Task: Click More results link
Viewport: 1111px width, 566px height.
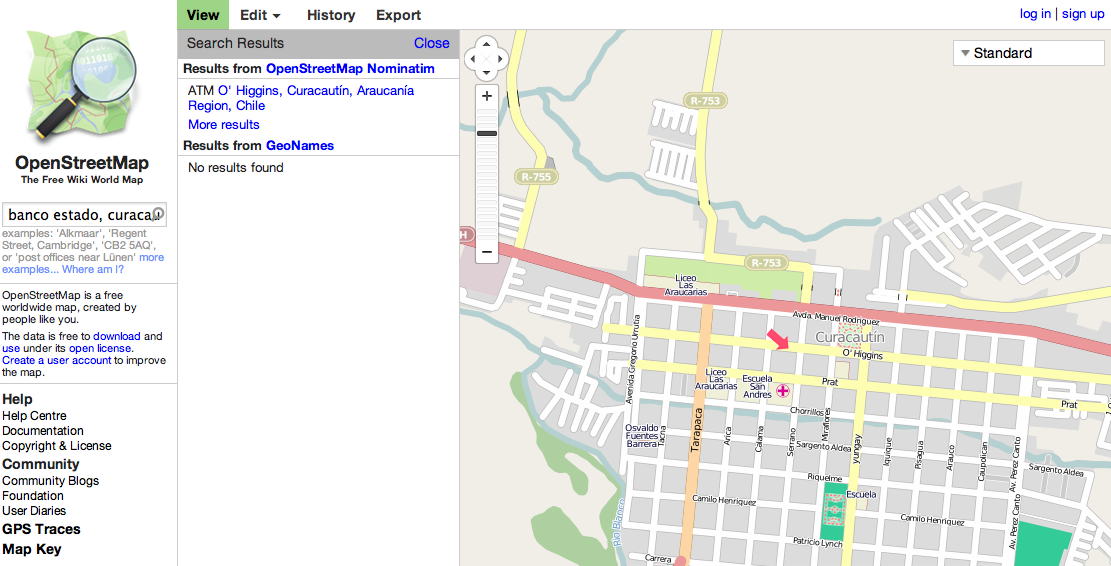Action: pos(224,125)
